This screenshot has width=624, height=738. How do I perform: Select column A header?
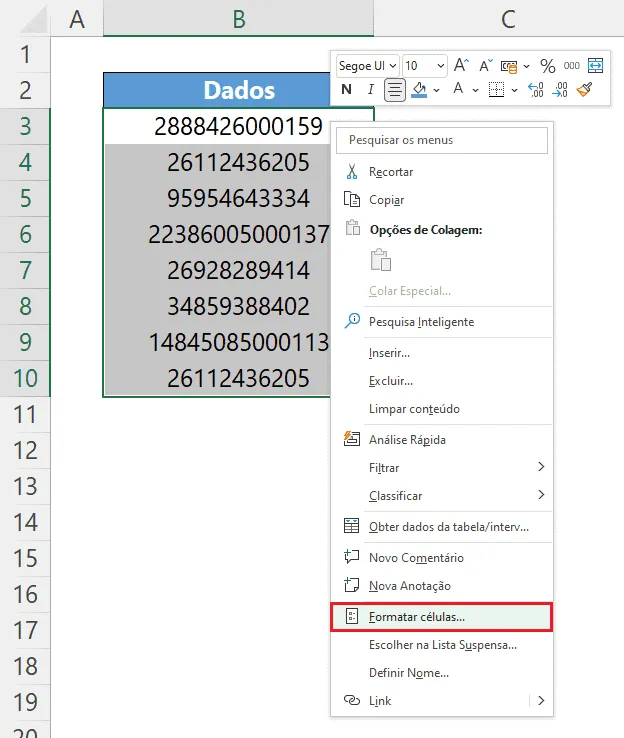click(77, 19)
